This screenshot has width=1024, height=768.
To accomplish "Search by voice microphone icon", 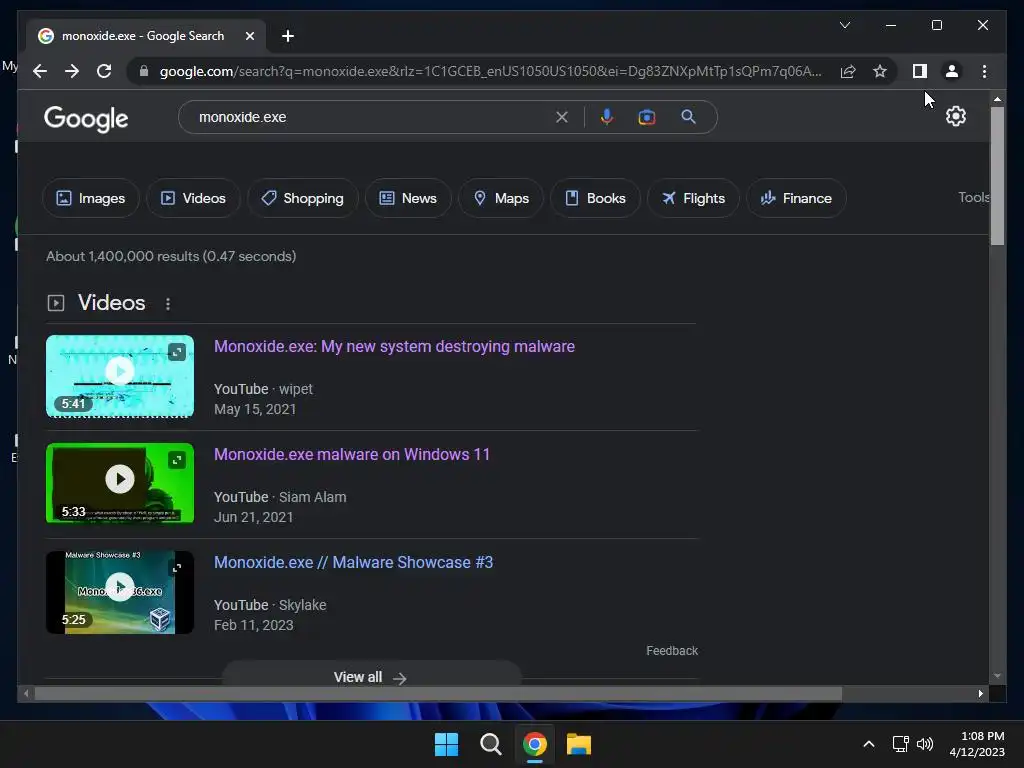I will point(607,117).
